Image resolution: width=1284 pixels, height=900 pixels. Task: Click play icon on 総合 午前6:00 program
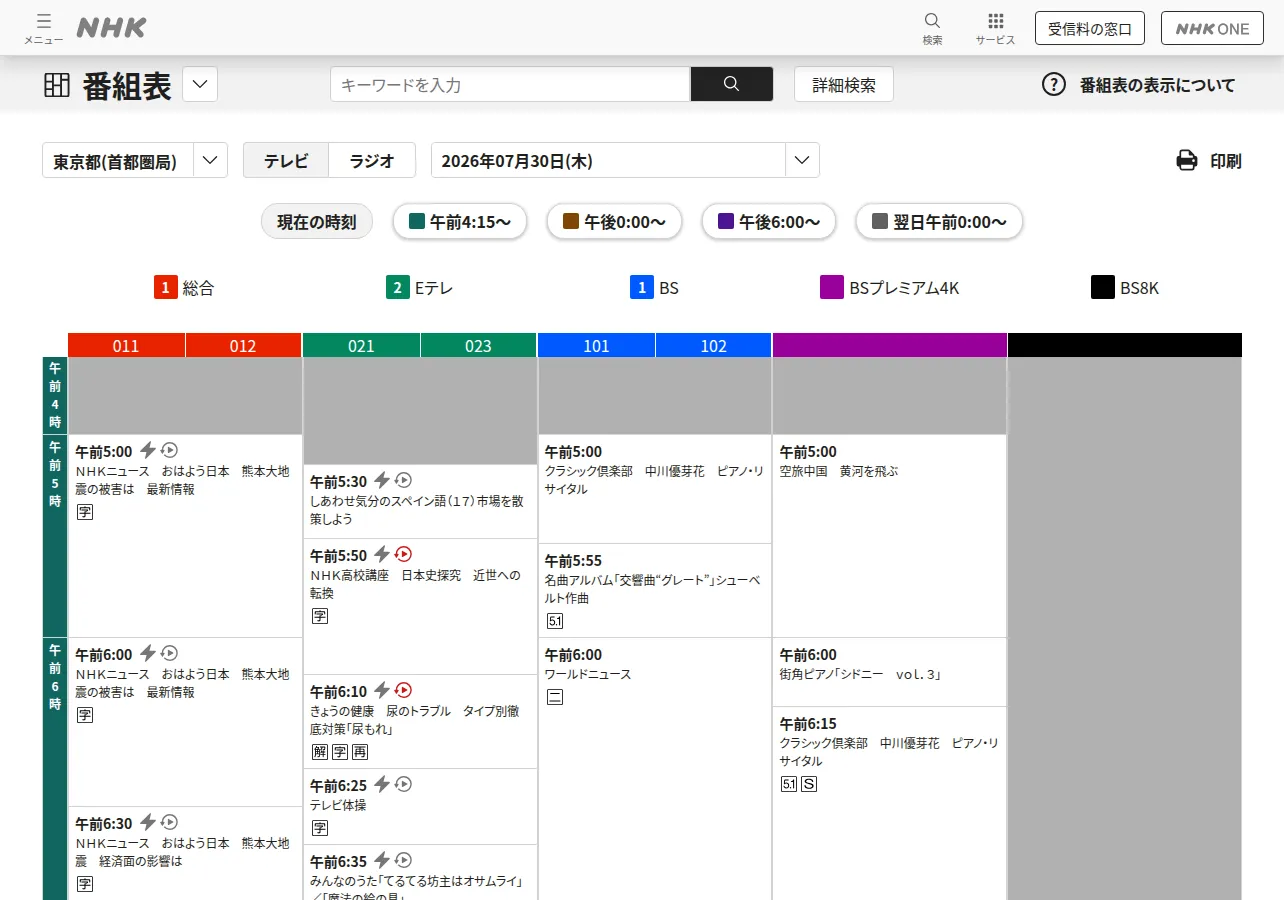click(x=170, y=653)
